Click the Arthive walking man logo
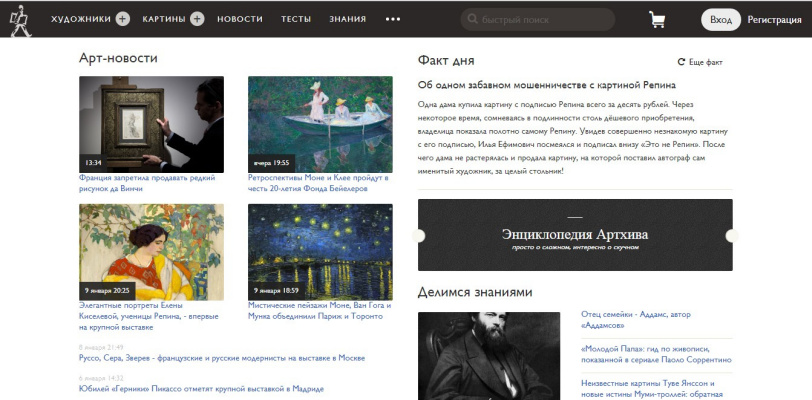Screen dimensions: 812x400 19,19
